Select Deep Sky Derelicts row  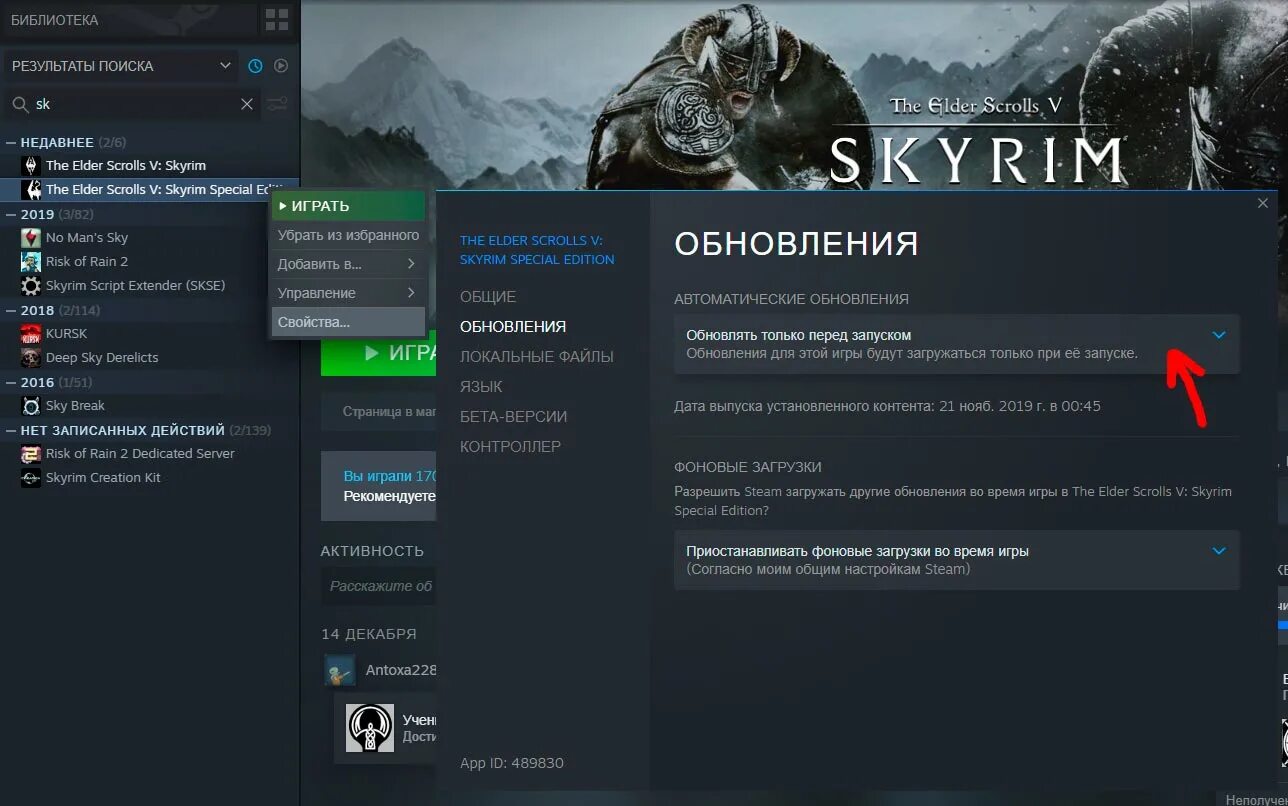coord(150,357)
